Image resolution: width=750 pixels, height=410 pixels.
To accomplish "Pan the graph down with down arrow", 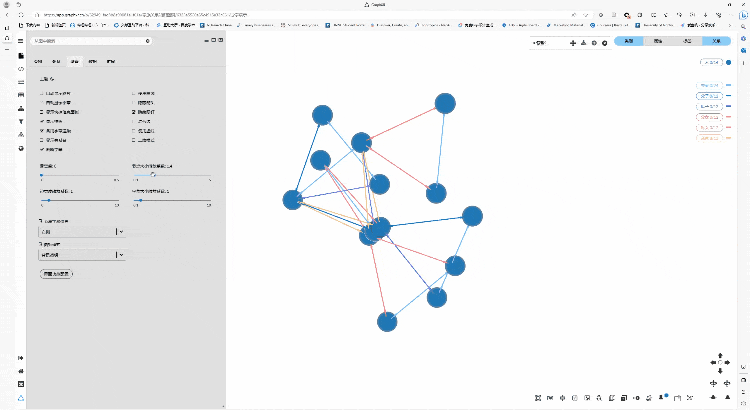I will [720, 370].
